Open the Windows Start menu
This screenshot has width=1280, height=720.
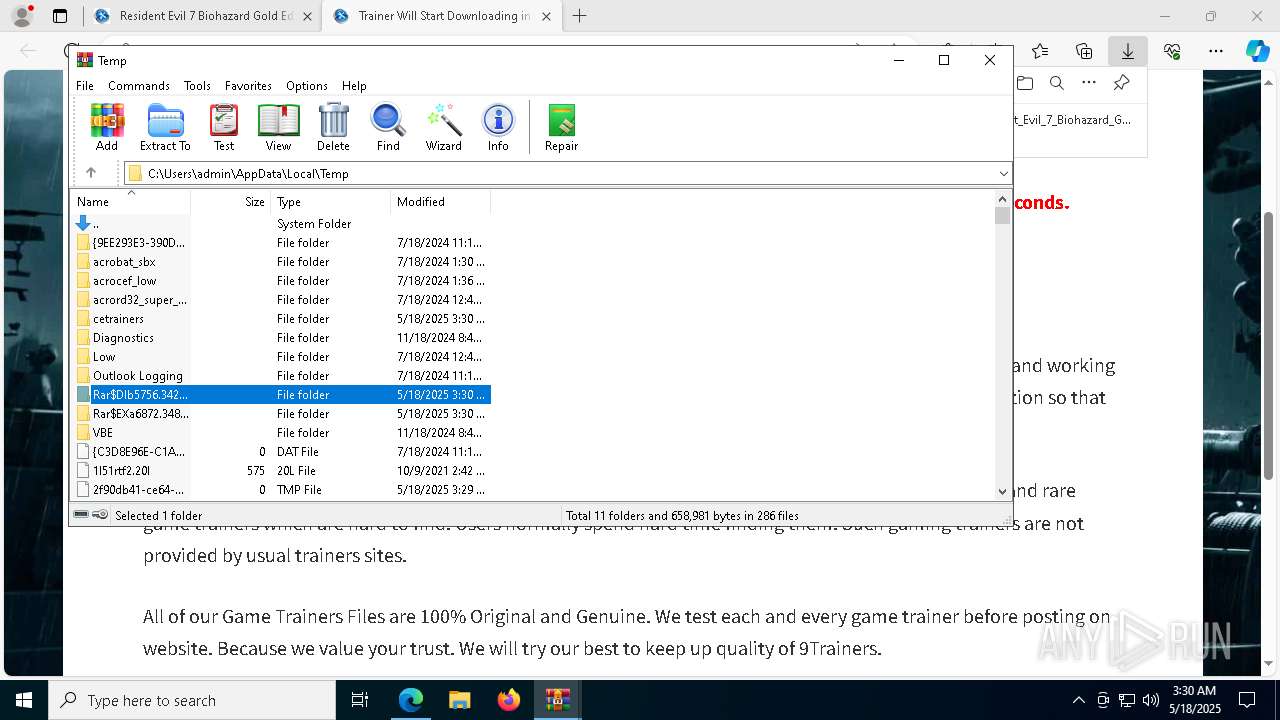[24, 700]
